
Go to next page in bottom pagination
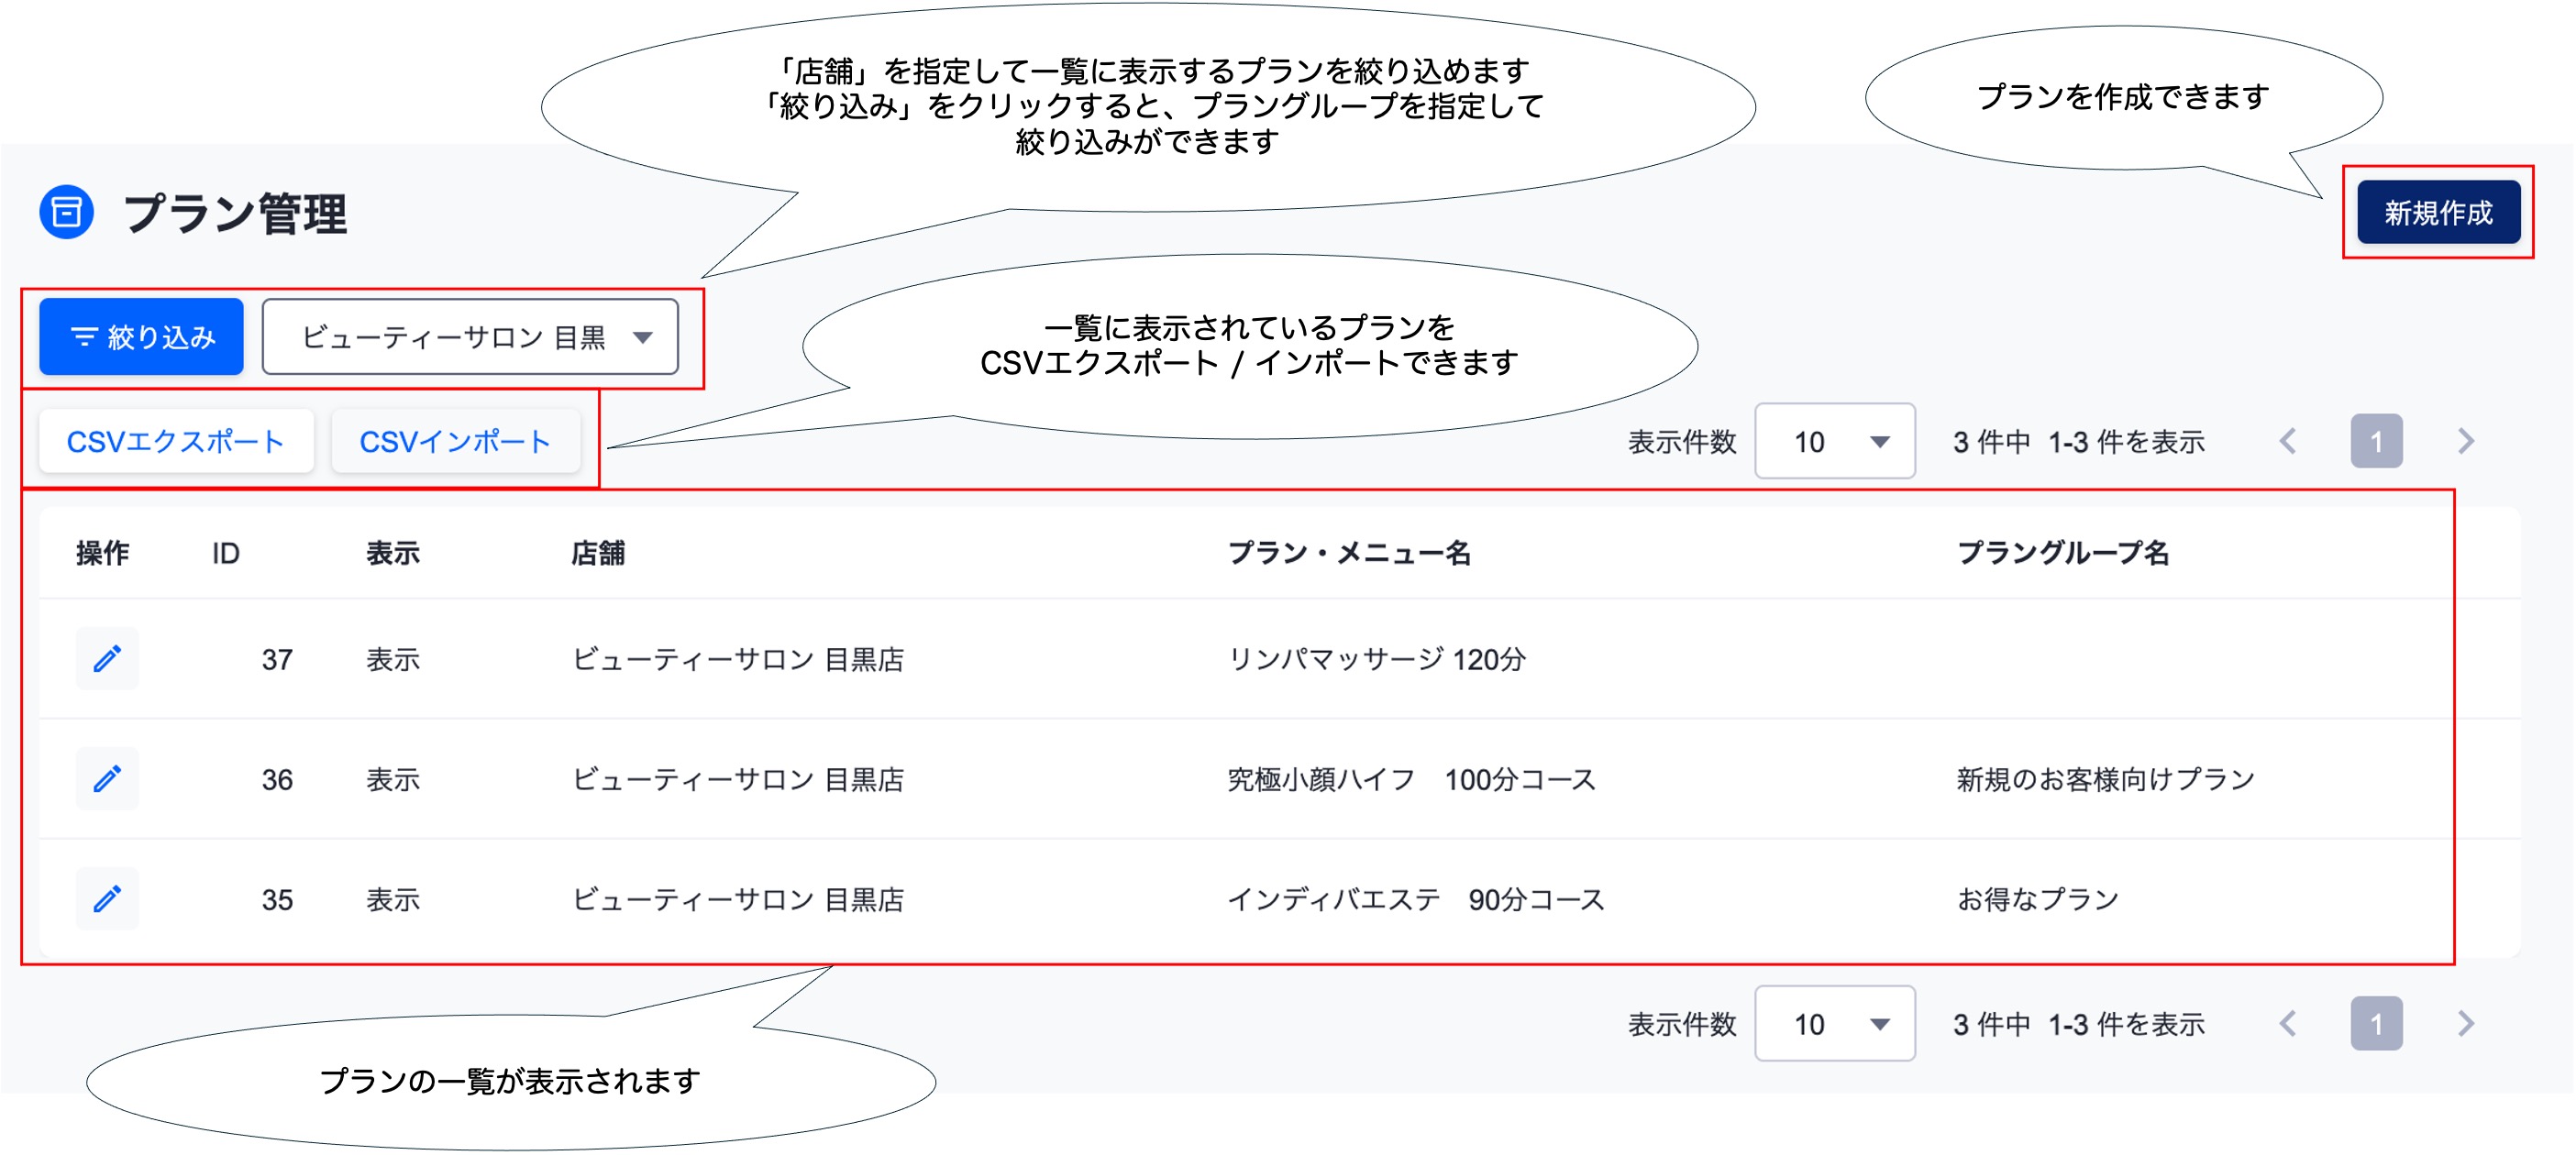coord(2465,1023)
